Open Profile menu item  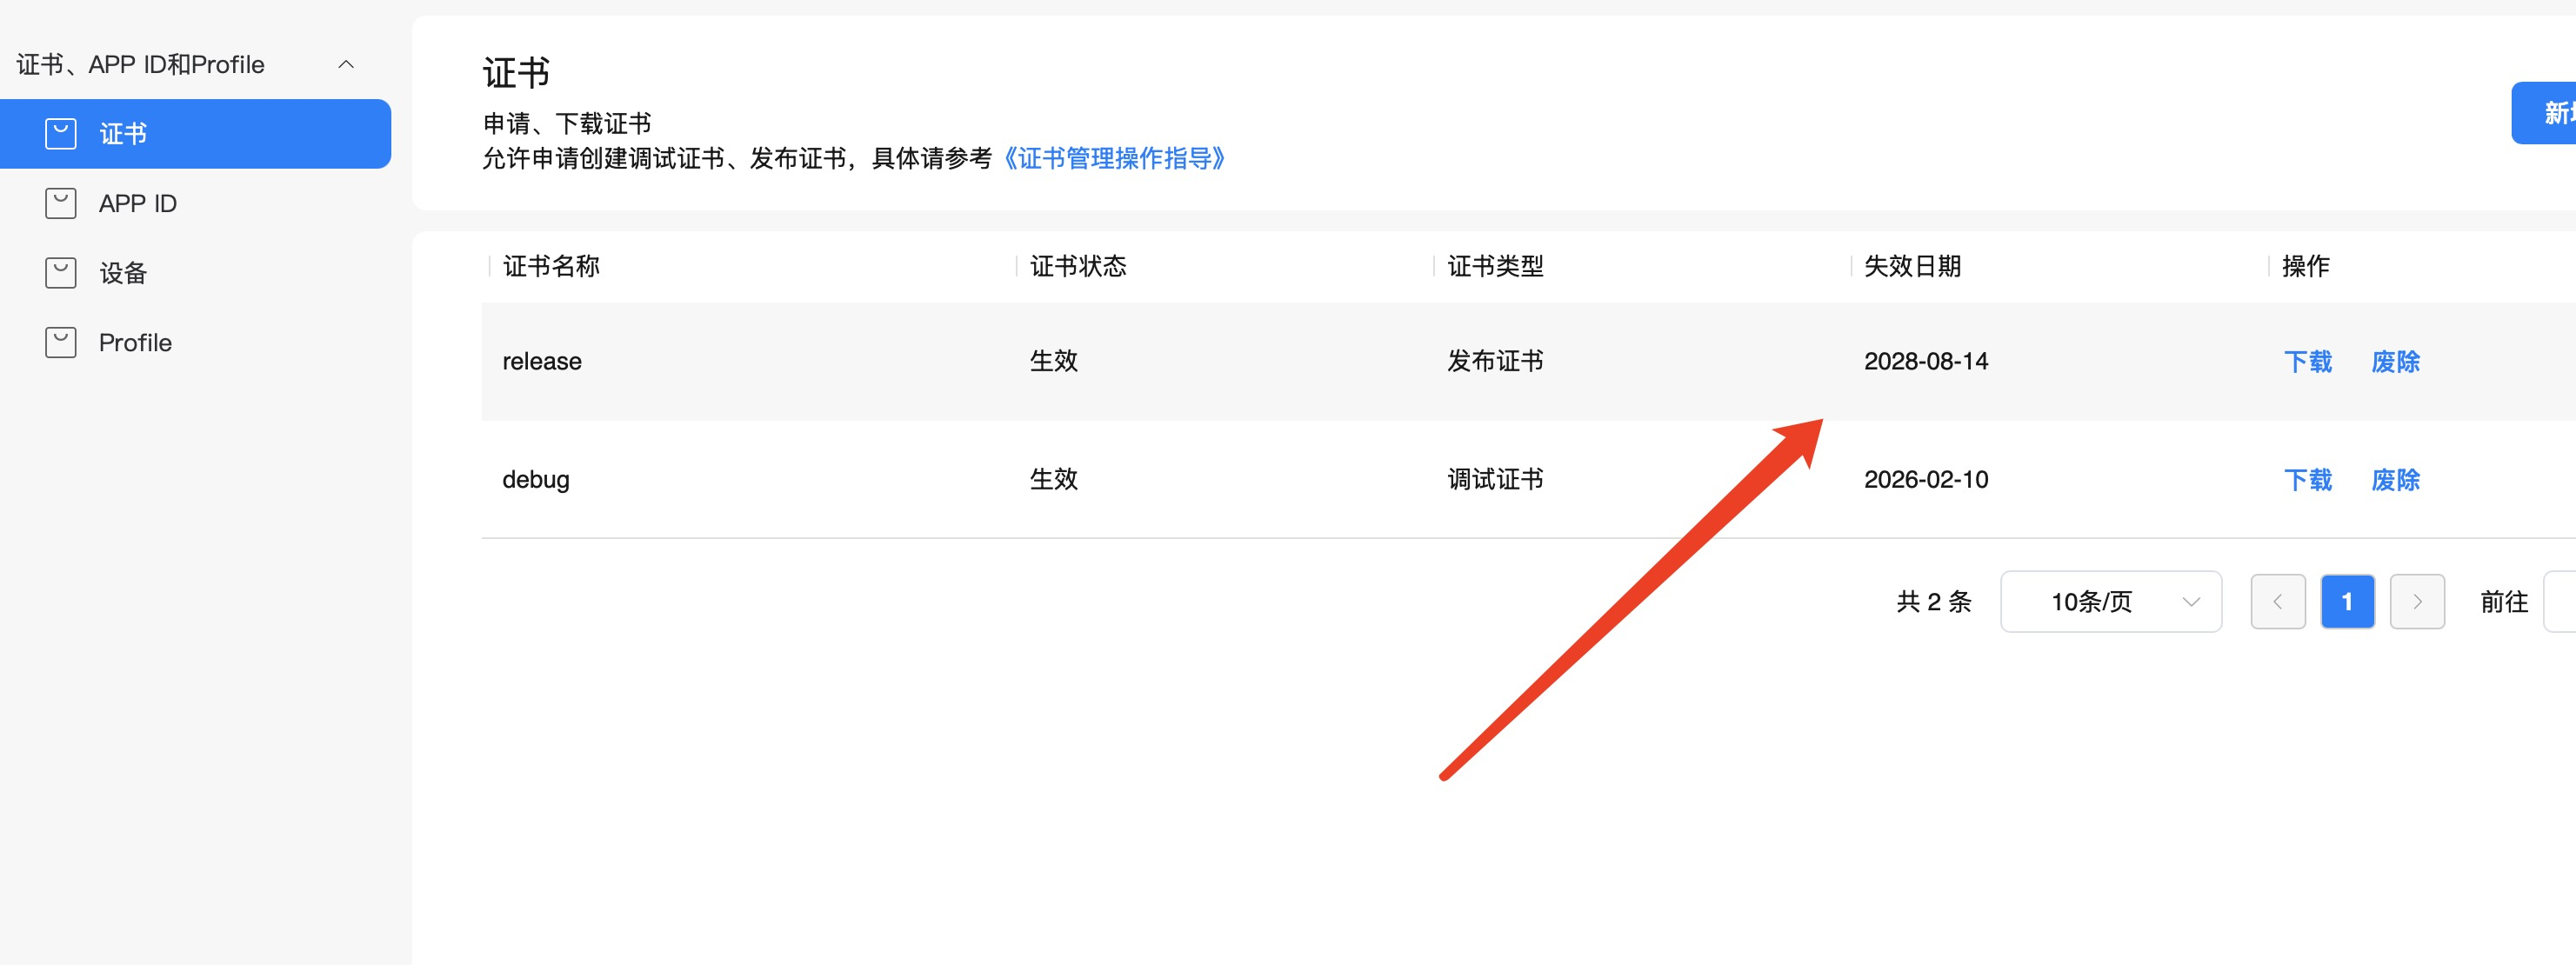tap(135, 343)
